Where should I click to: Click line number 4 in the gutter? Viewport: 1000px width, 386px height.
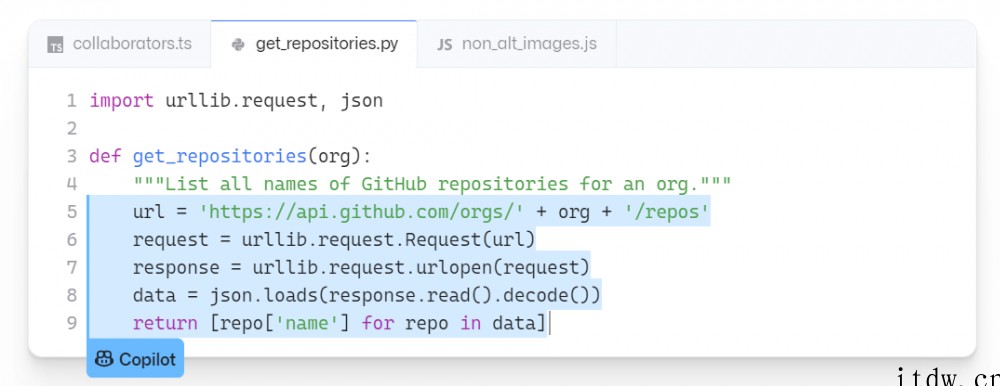(71, 184)
